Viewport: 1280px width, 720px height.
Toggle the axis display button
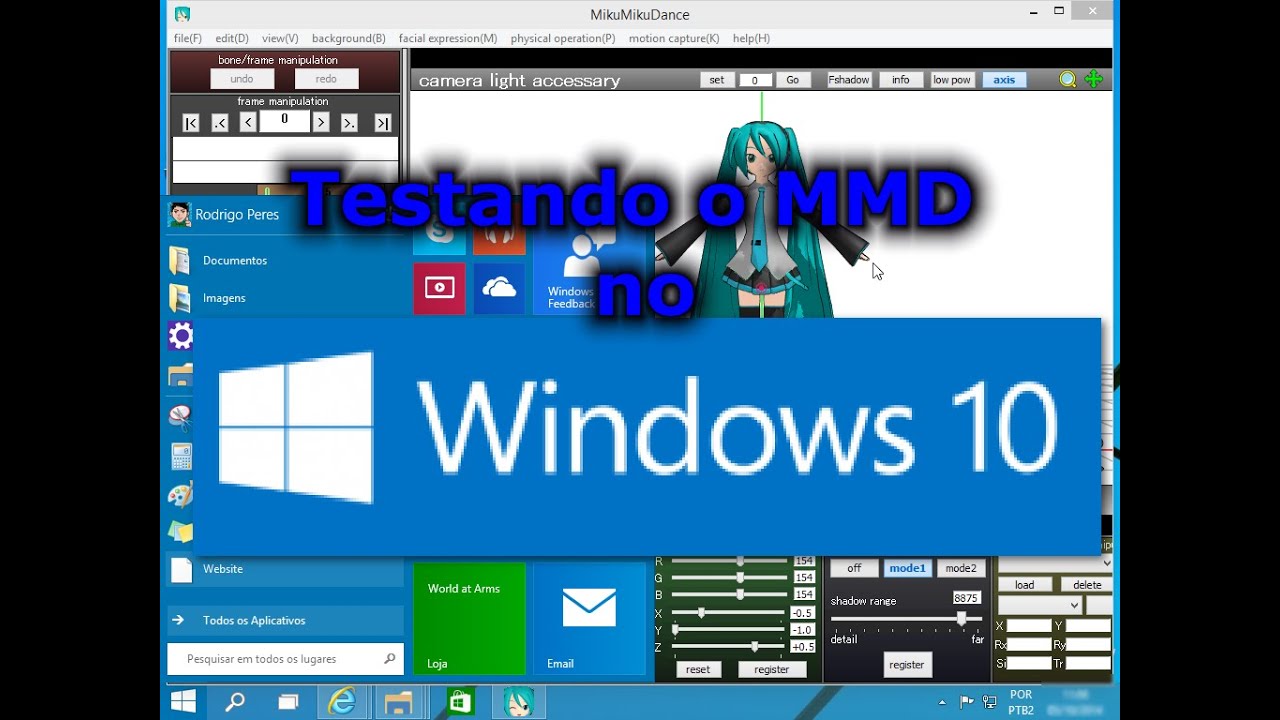pyautogui.click(x=1004, y=80)
